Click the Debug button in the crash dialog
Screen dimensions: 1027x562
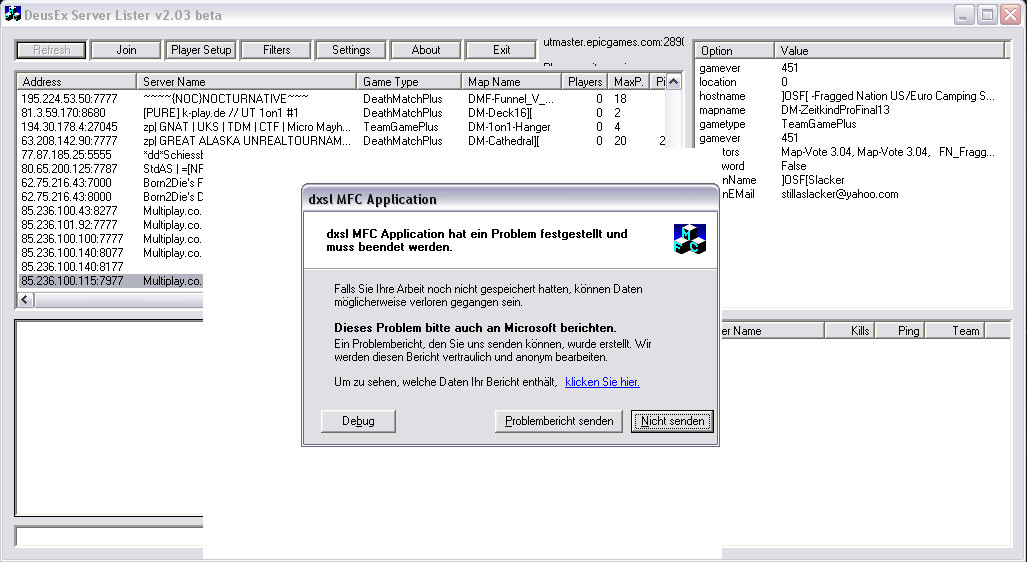[x=358, y=421]
